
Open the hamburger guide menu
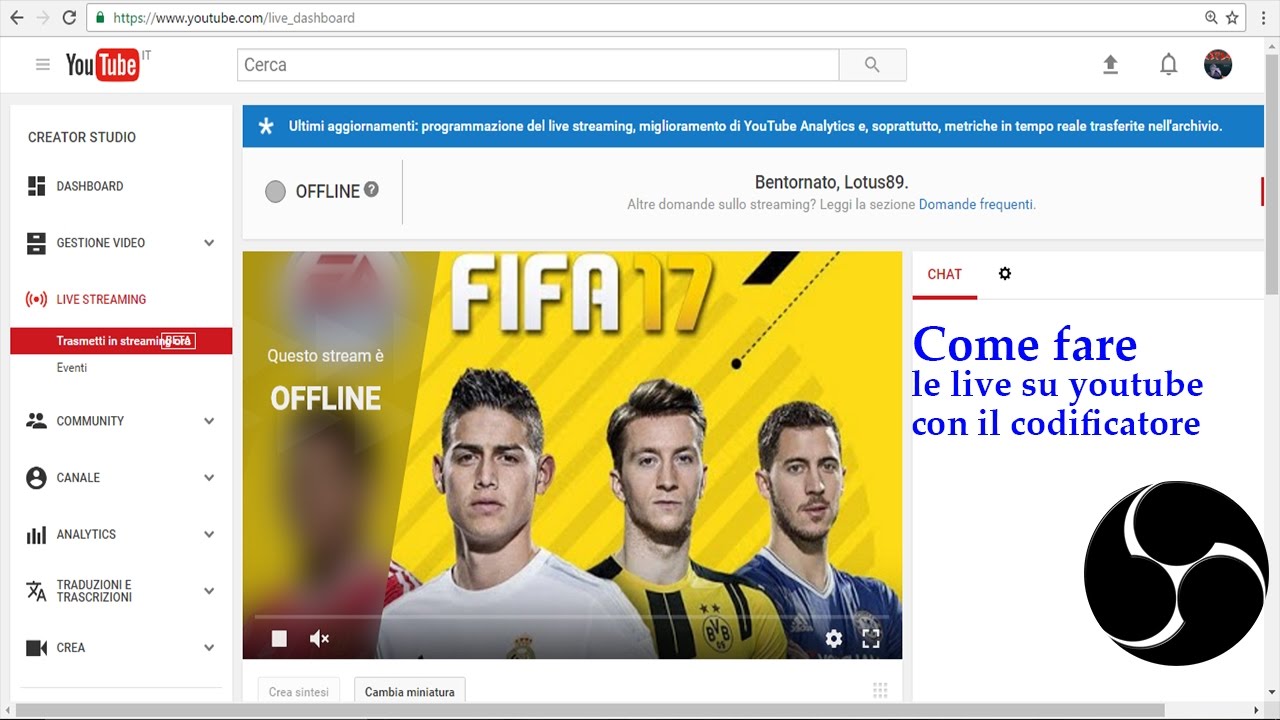click(42, 65)
